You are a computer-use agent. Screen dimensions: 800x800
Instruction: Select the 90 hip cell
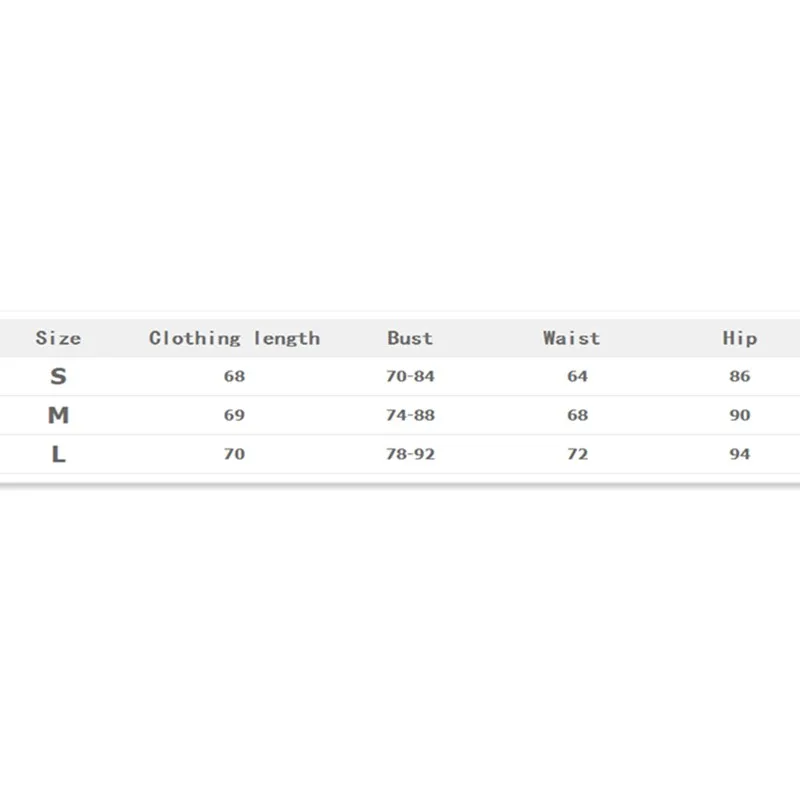tap(740, 416)
